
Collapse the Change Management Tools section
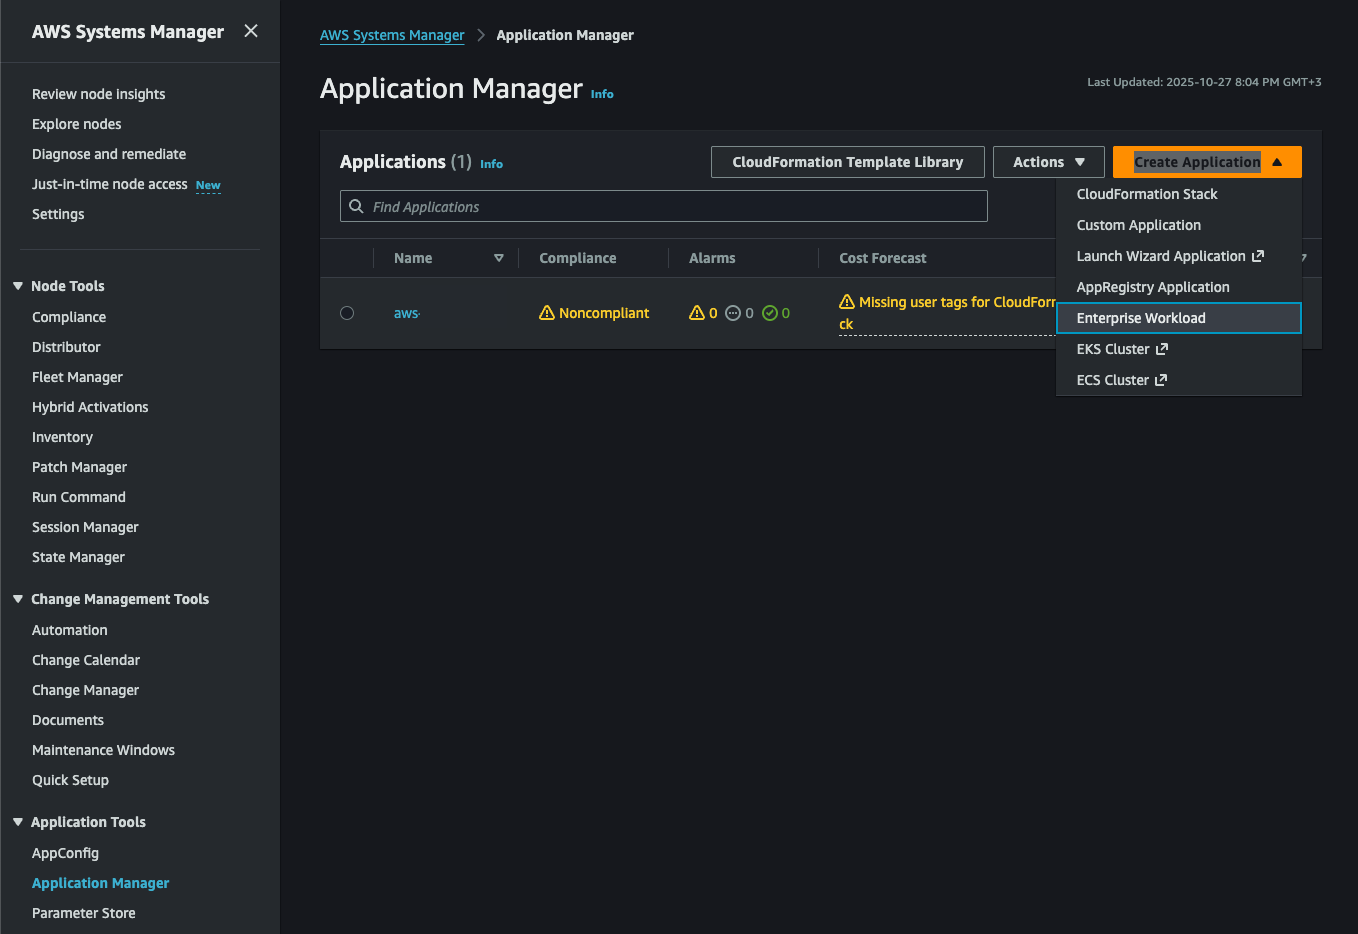pyautogui.click(x=18, y=599)
